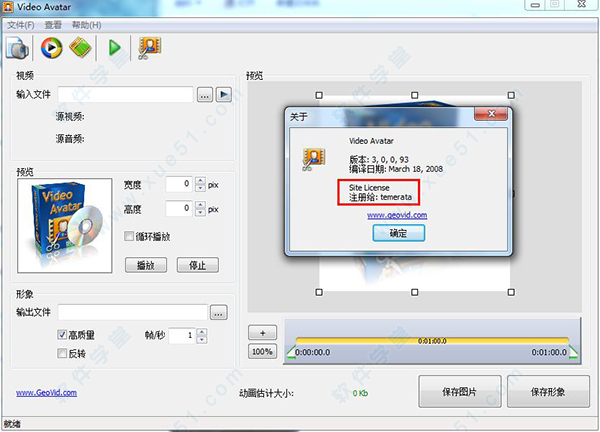Decrease frames per second with down arrow
This screenshot has width=600, height=432.
point(202,340)
